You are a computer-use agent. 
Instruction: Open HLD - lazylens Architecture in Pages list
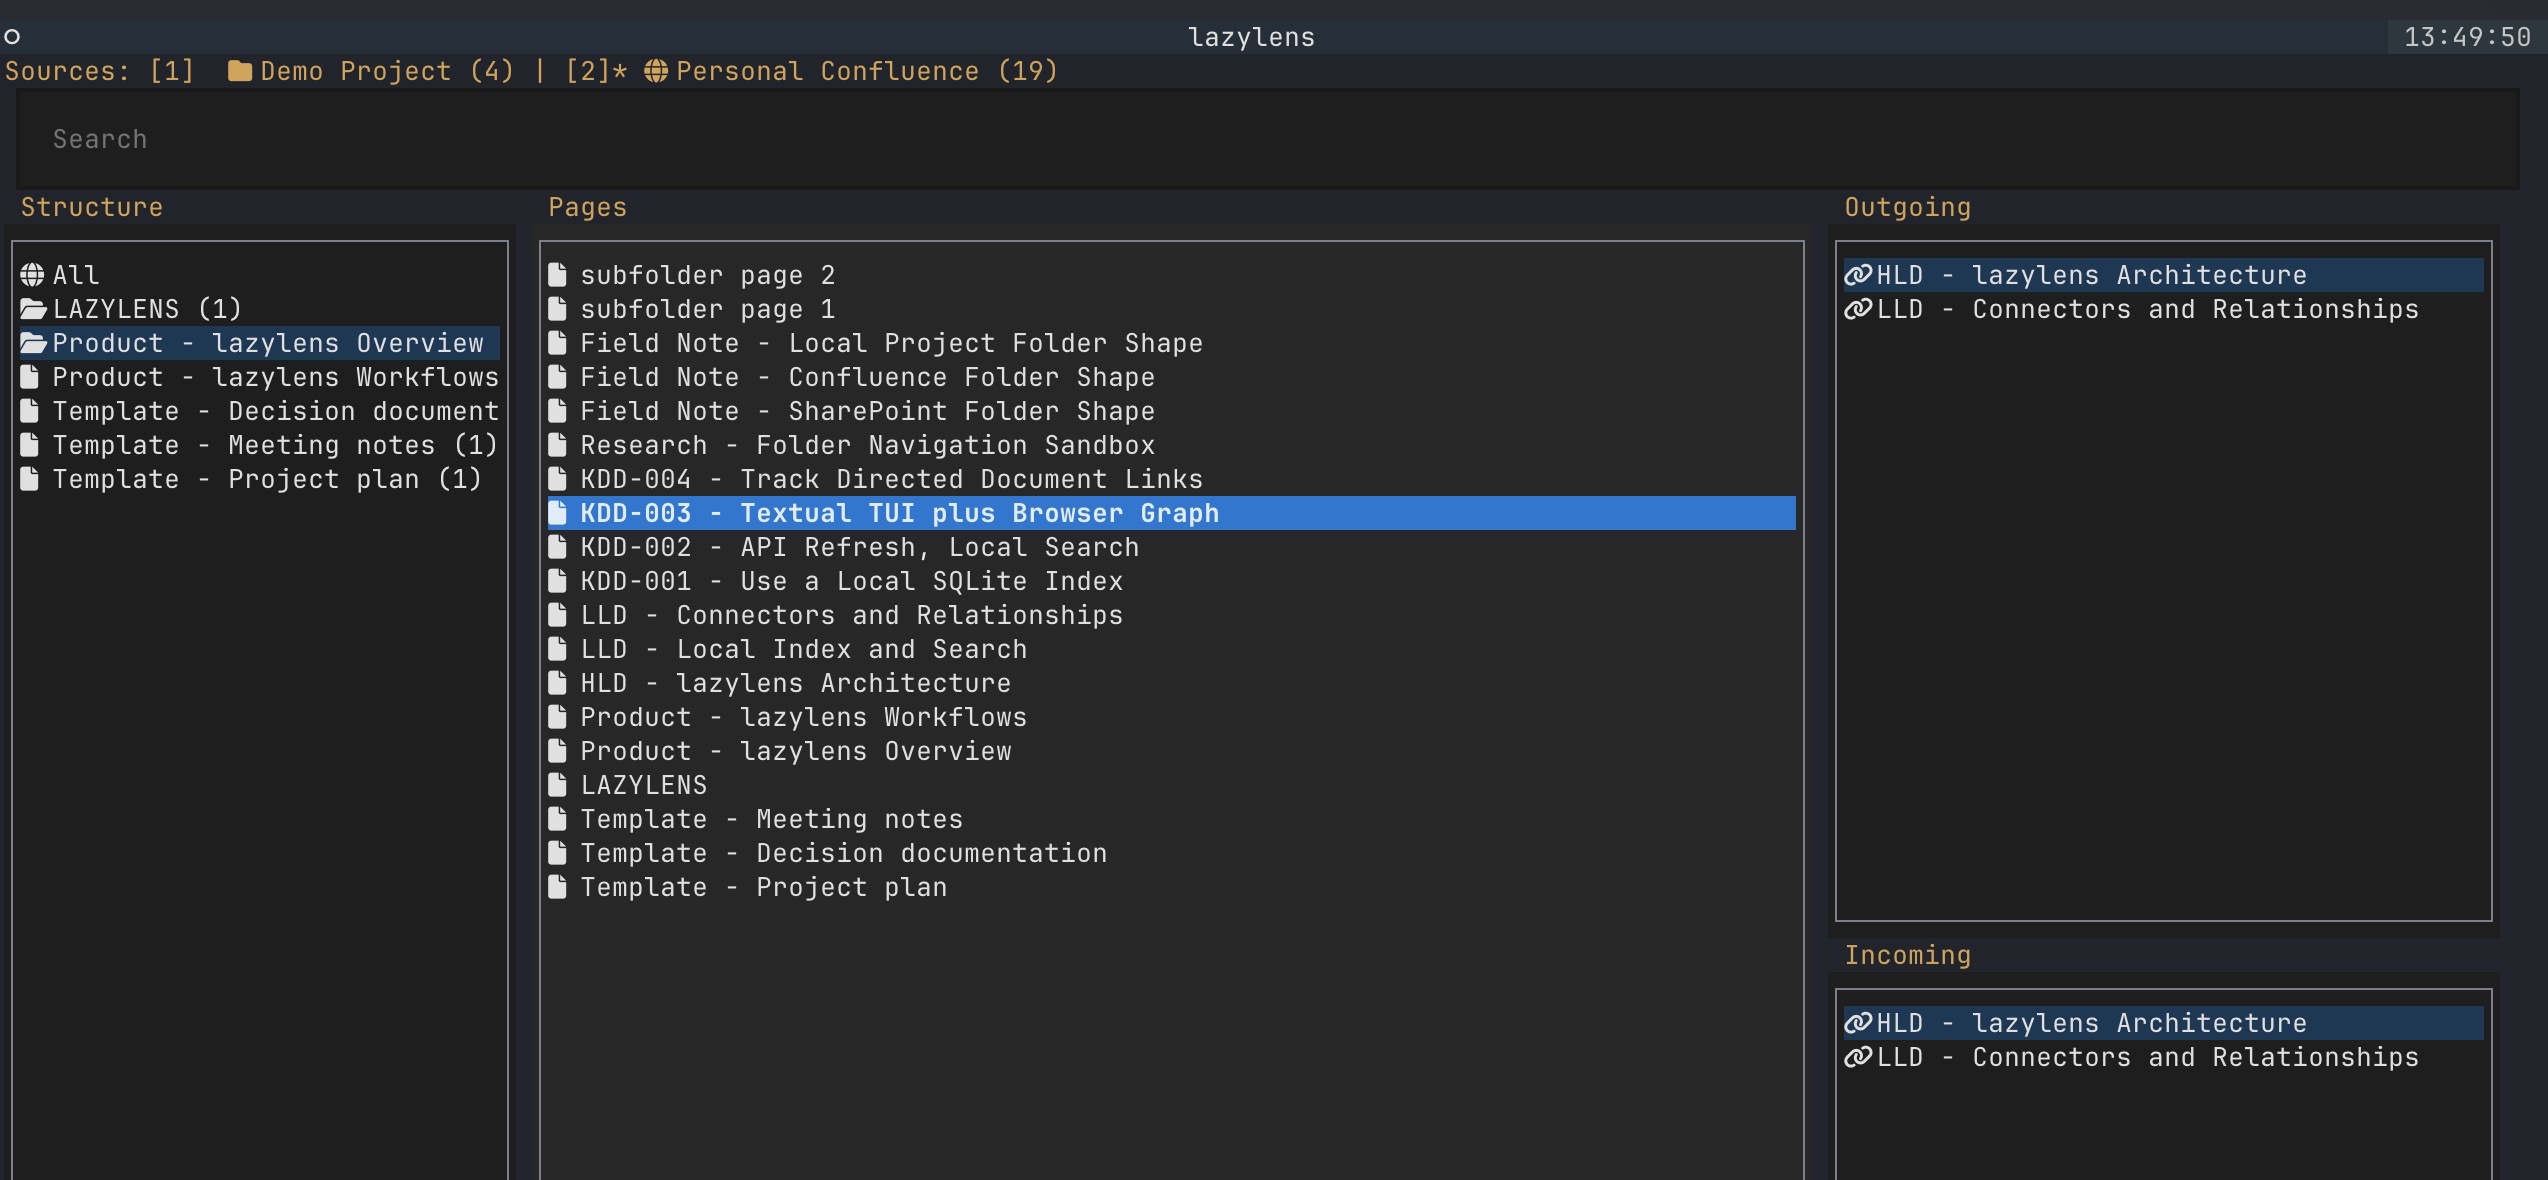point(1172,683)
